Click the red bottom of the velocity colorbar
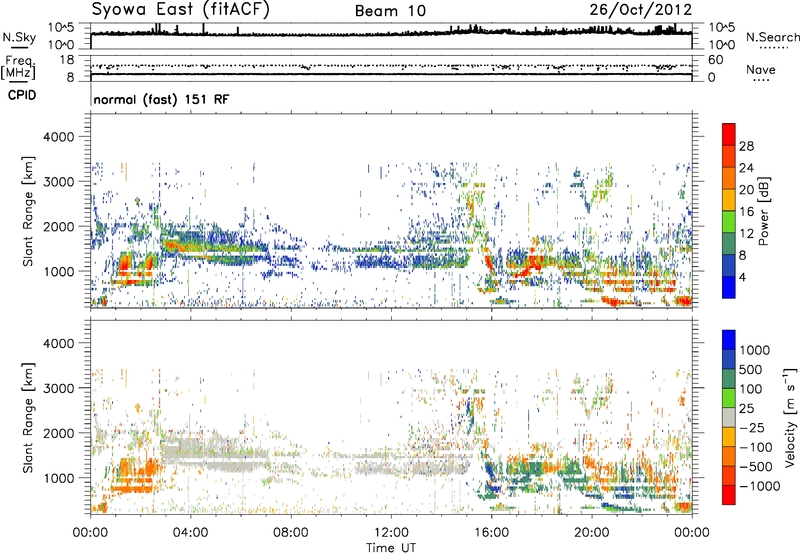This screenshot has height=554, width=800. [729, 495]
